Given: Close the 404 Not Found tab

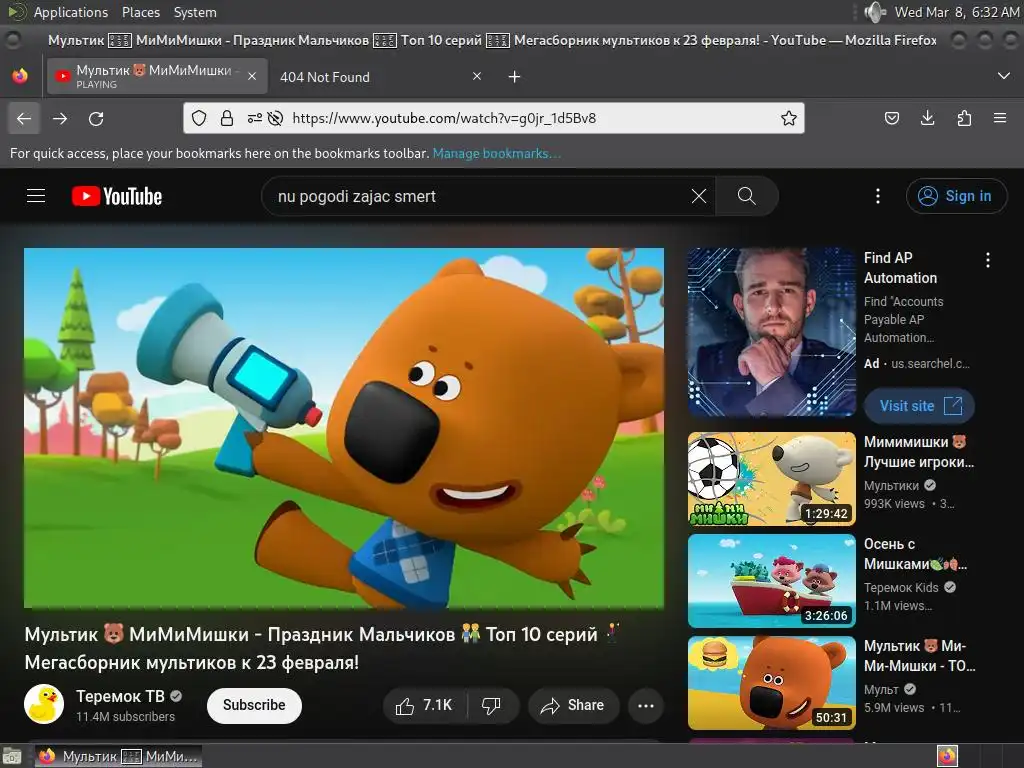Looking at the screenshot, I should pos(477,76).
